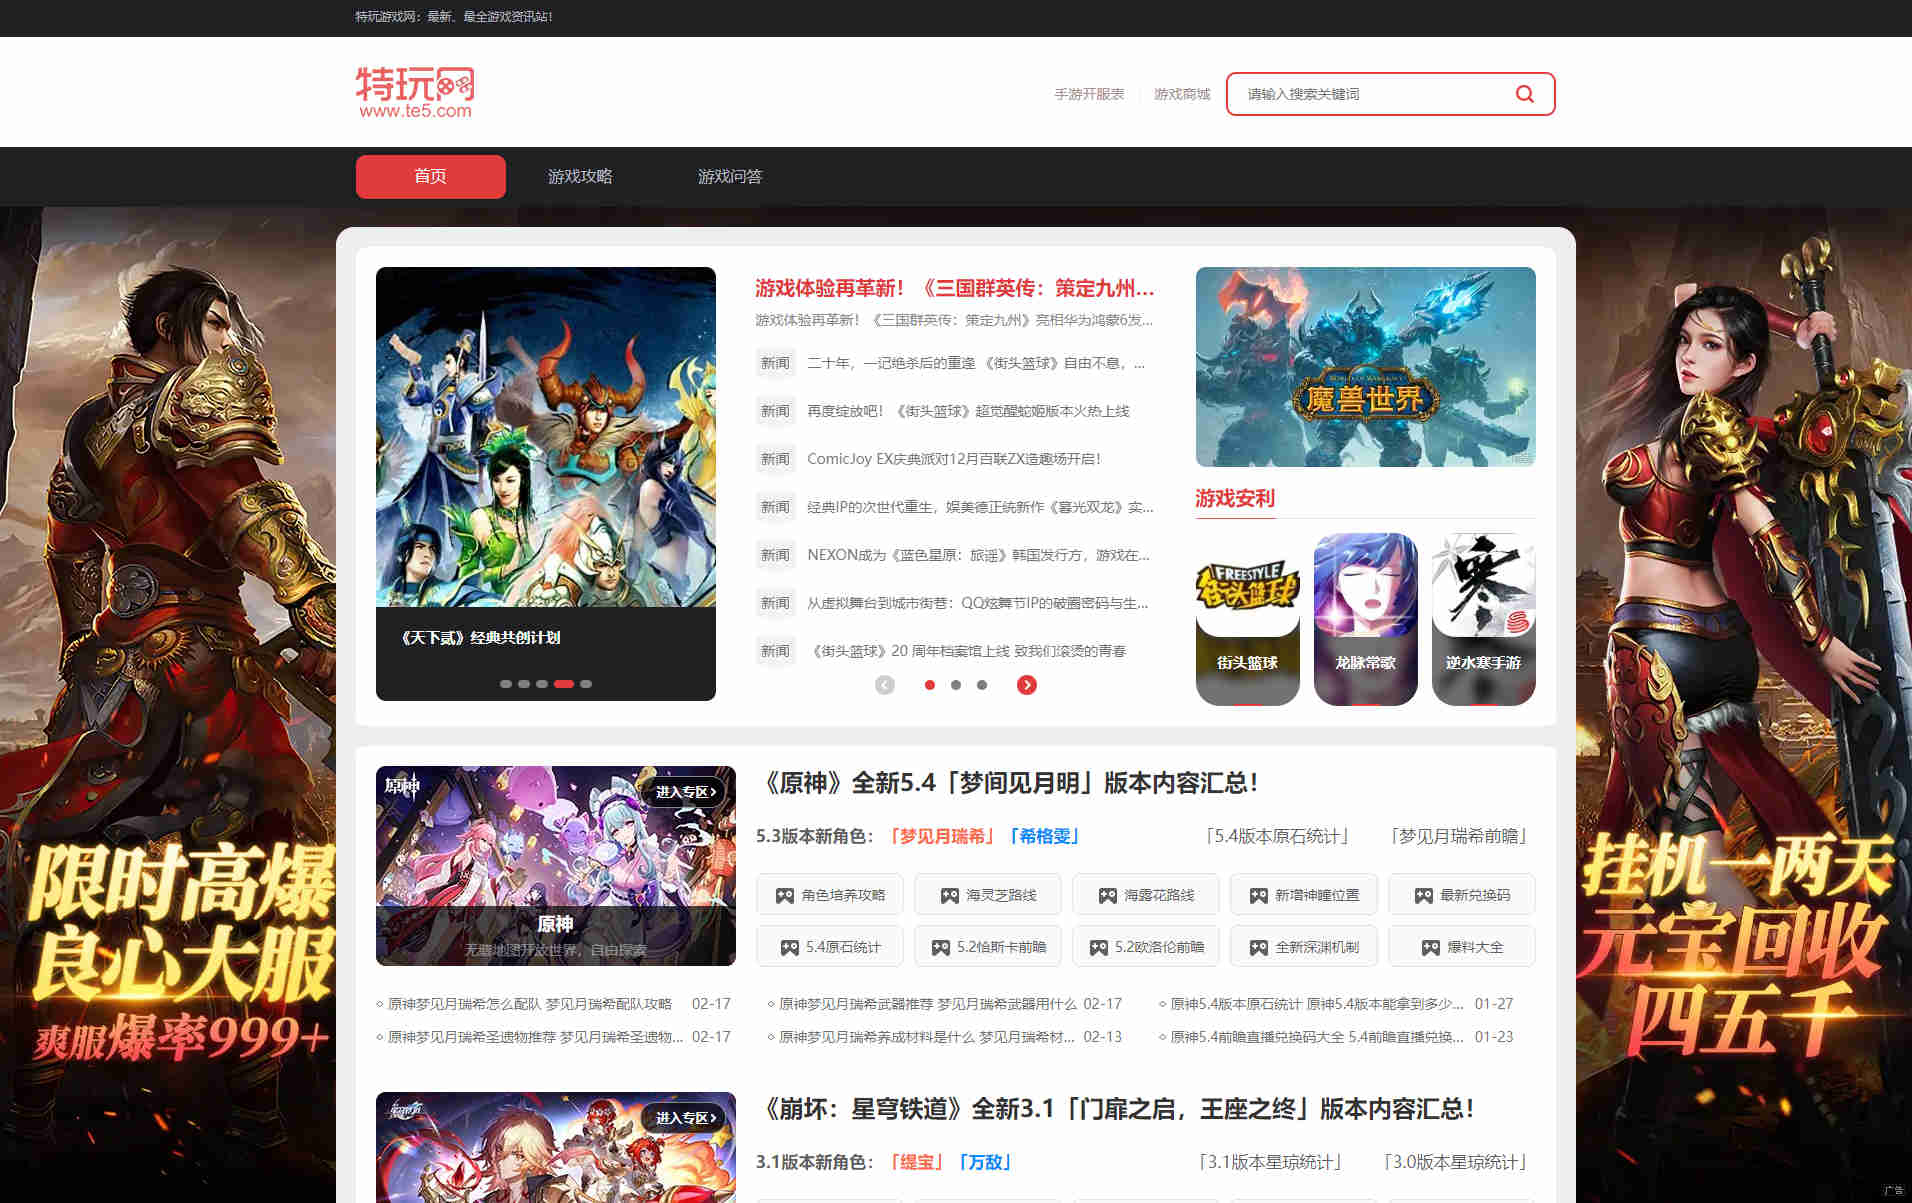This screenshot has width=1912, height=1203.
Task: Click the 特玩网 site logo
Action: 415,93
